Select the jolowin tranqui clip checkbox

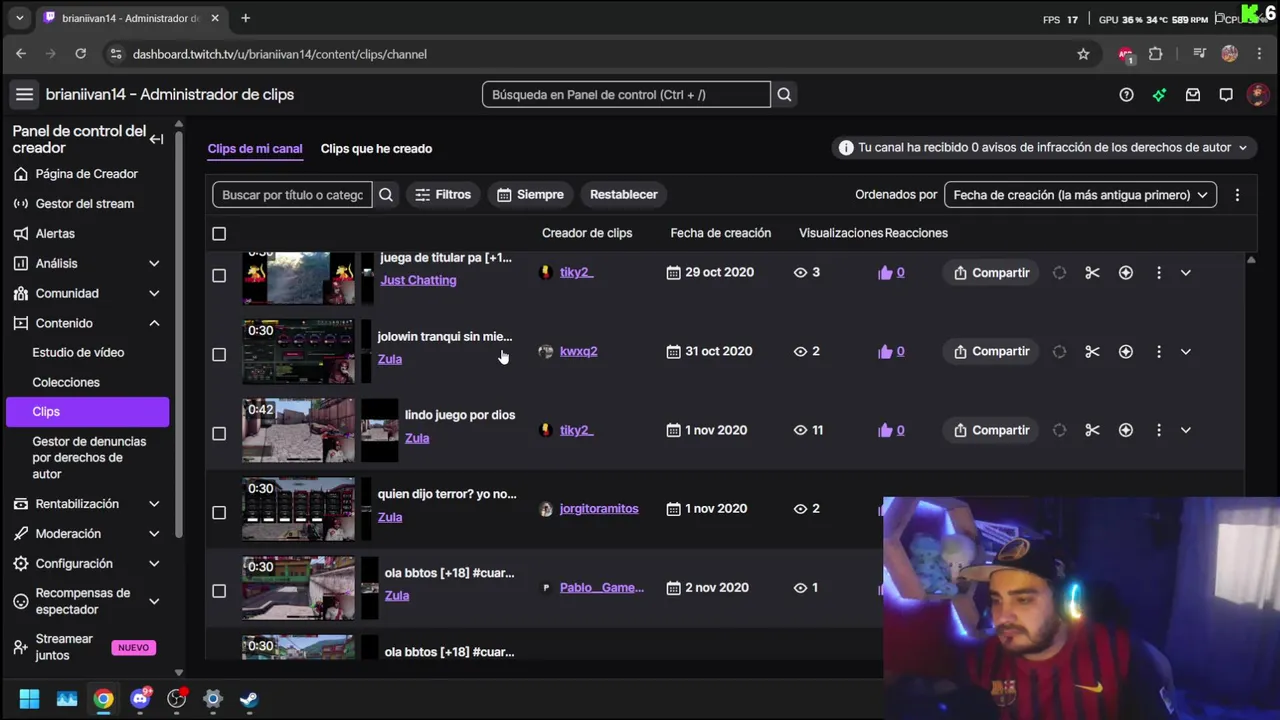[219, 354]
